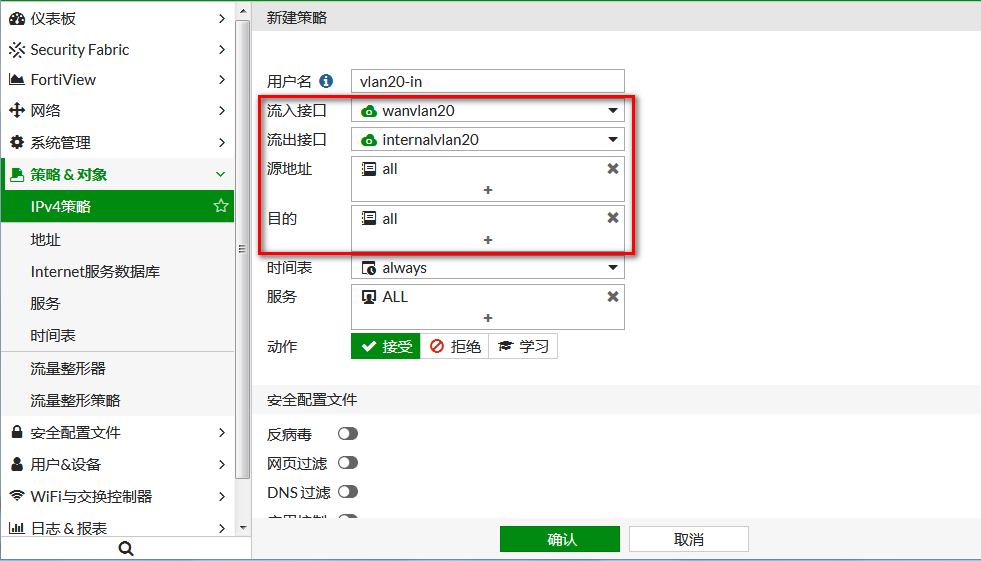This screenshot has height=561, width=981.
Task: Enable the 反病毒 toggle
Action: [x=348, y=434]
